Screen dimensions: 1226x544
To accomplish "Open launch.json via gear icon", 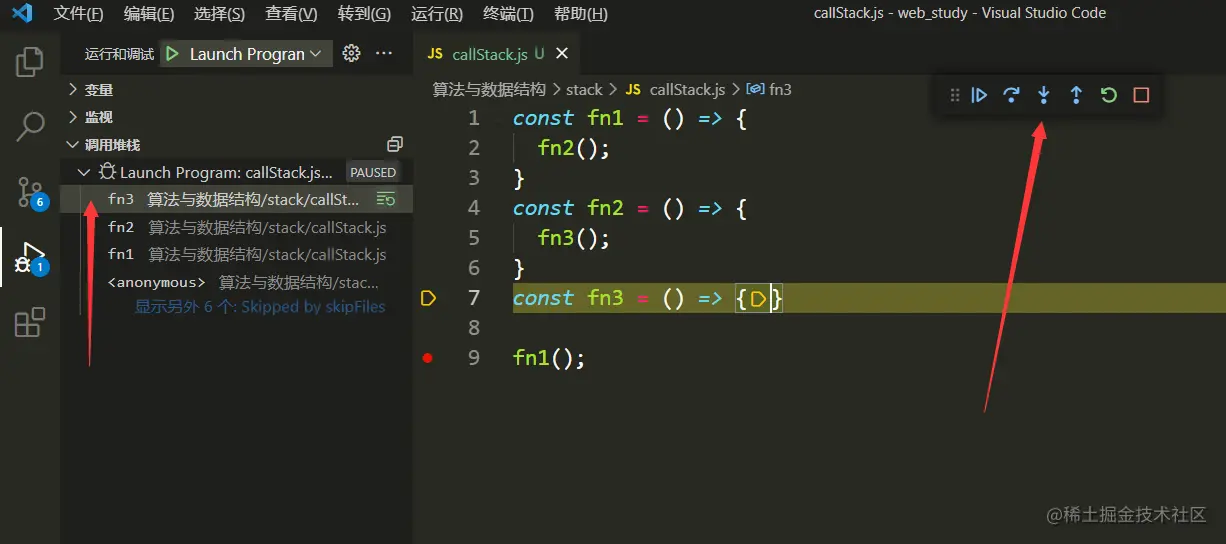I will tap(351, 54).
